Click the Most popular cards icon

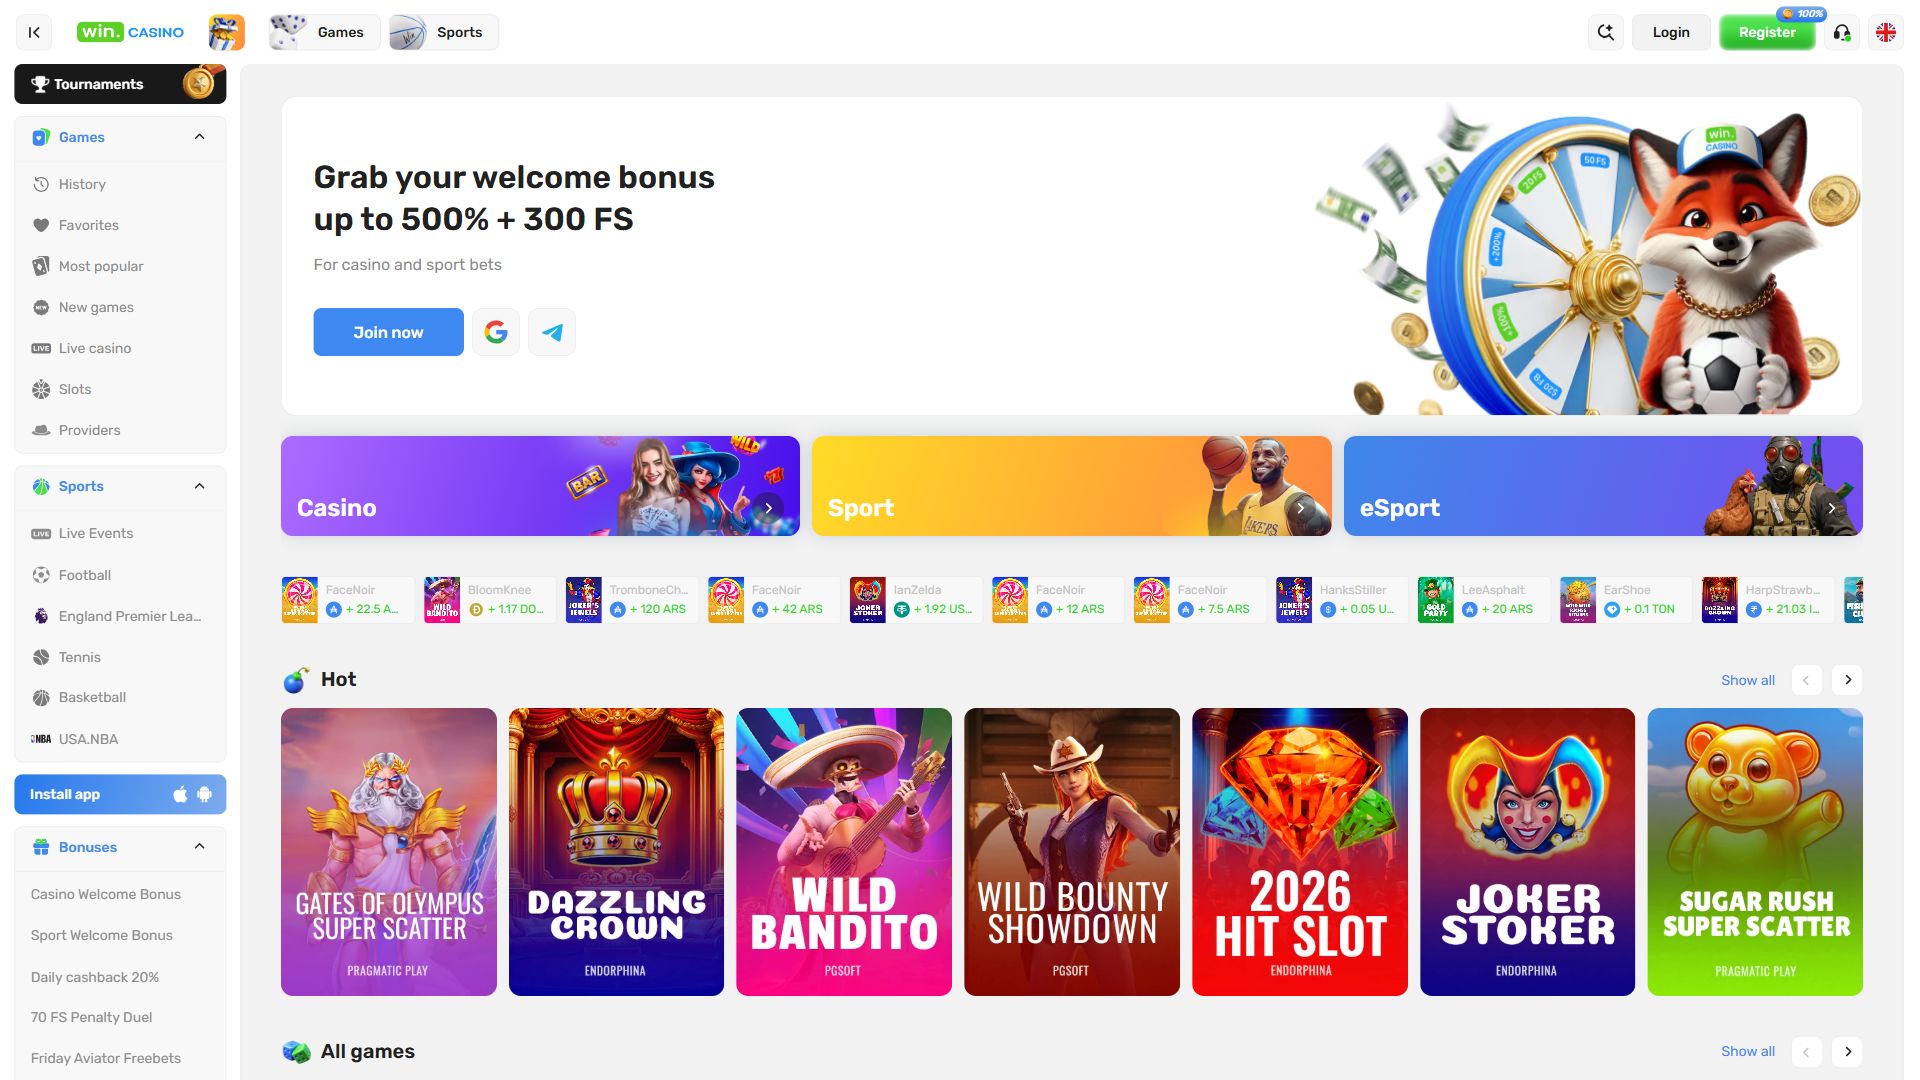click(x=41, y=266)
